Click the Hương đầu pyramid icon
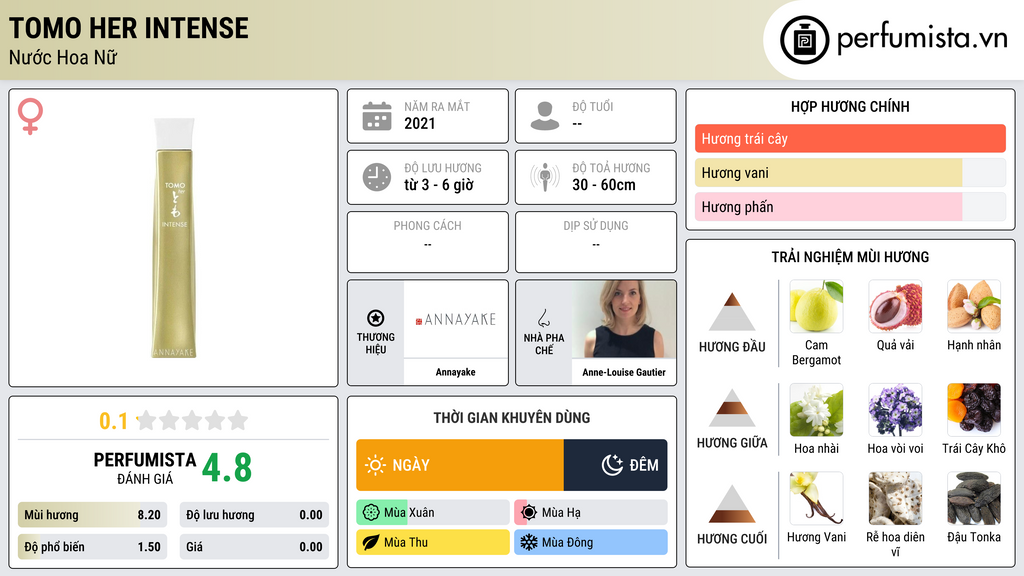1024x576 pixels. [x=732, y=312]
